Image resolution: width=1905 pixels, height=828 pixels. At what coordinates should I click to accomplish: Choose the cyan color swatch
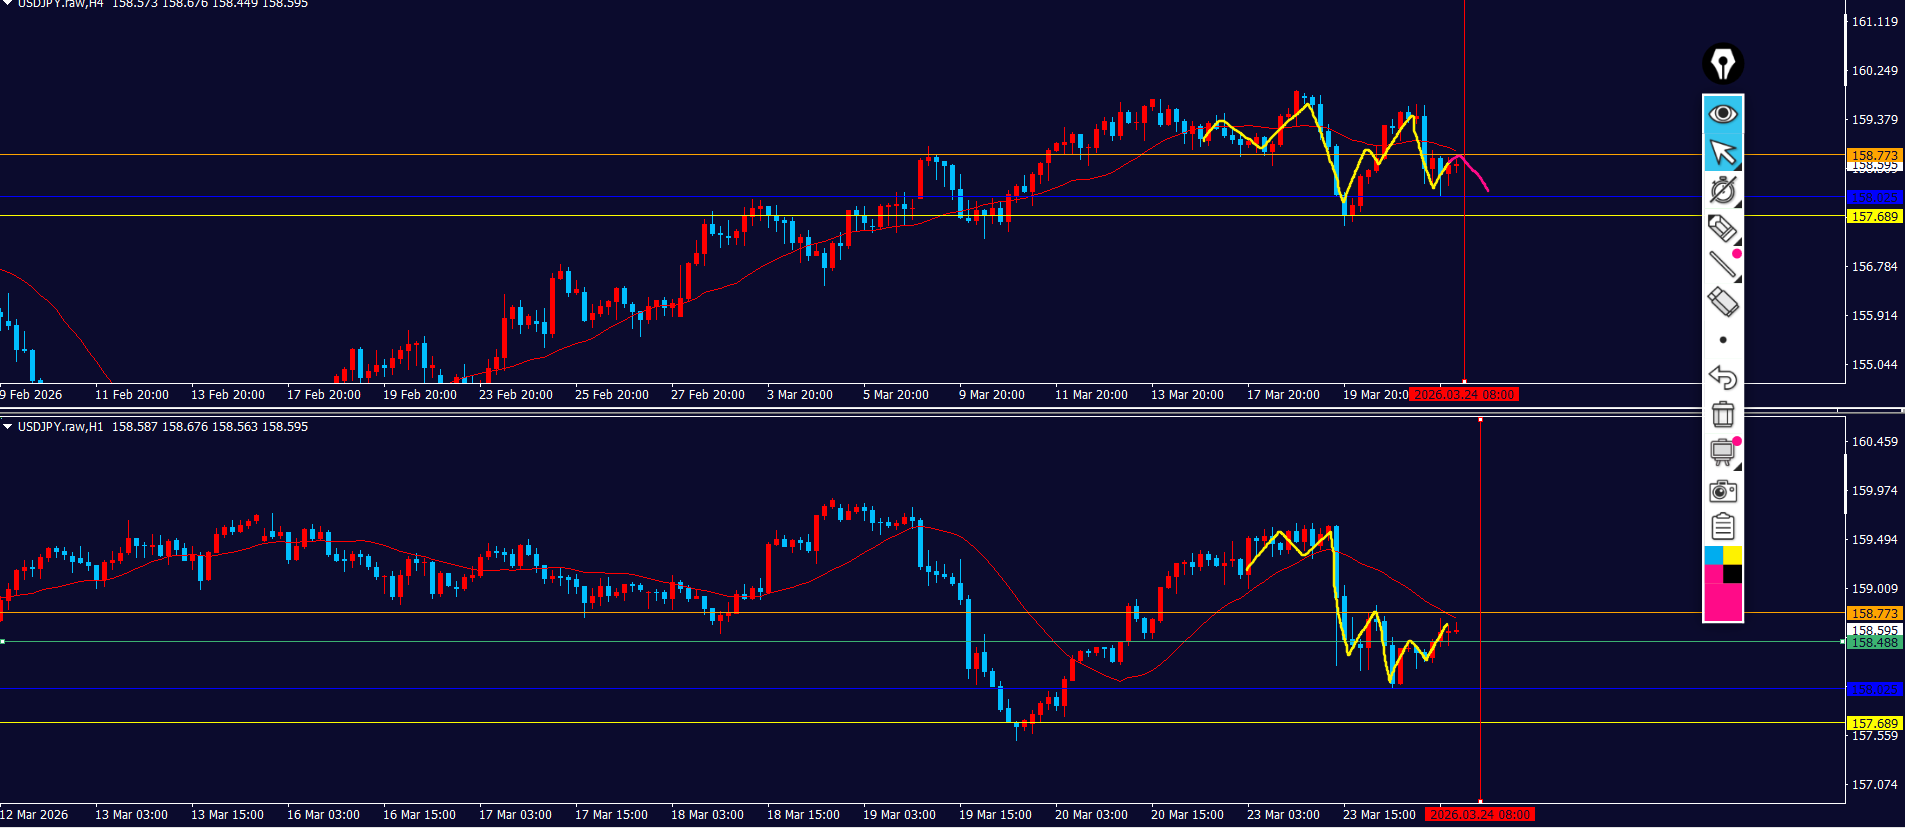(x=1713, y=555)
